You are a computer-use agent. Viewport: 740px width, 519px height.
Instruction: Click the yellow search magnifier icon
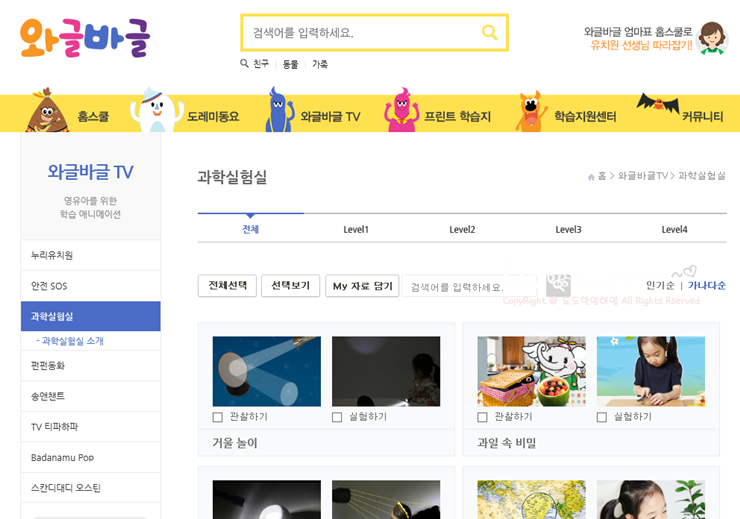pos(489,32)
